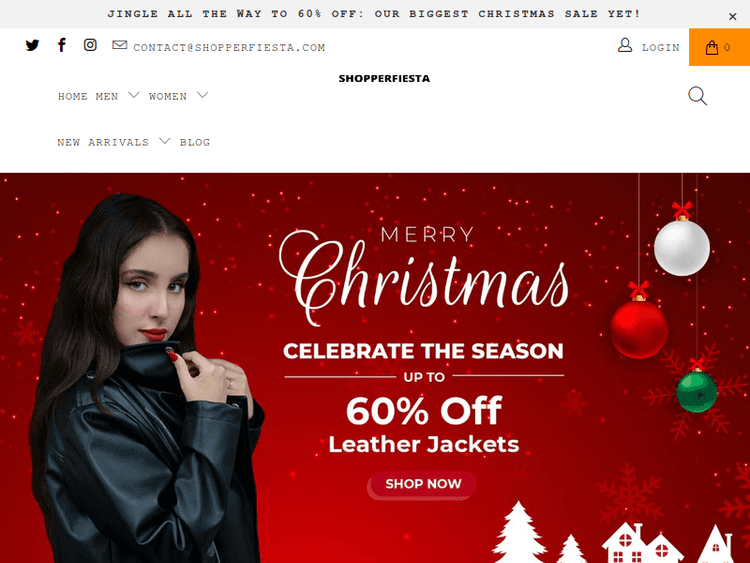The image size is (750, 563).
Task: Open the Twitter social link
Action: (32, 45)
